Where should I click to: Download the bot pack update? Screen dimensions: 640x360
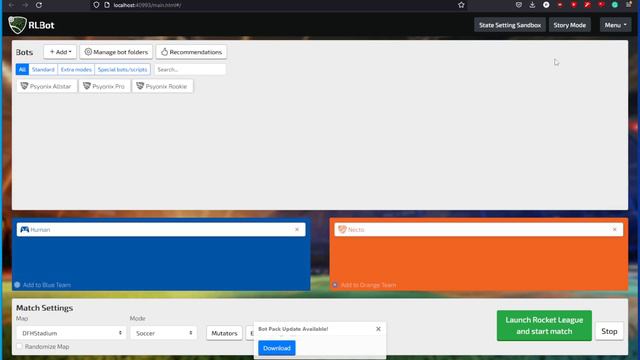(x=277, y=348)
